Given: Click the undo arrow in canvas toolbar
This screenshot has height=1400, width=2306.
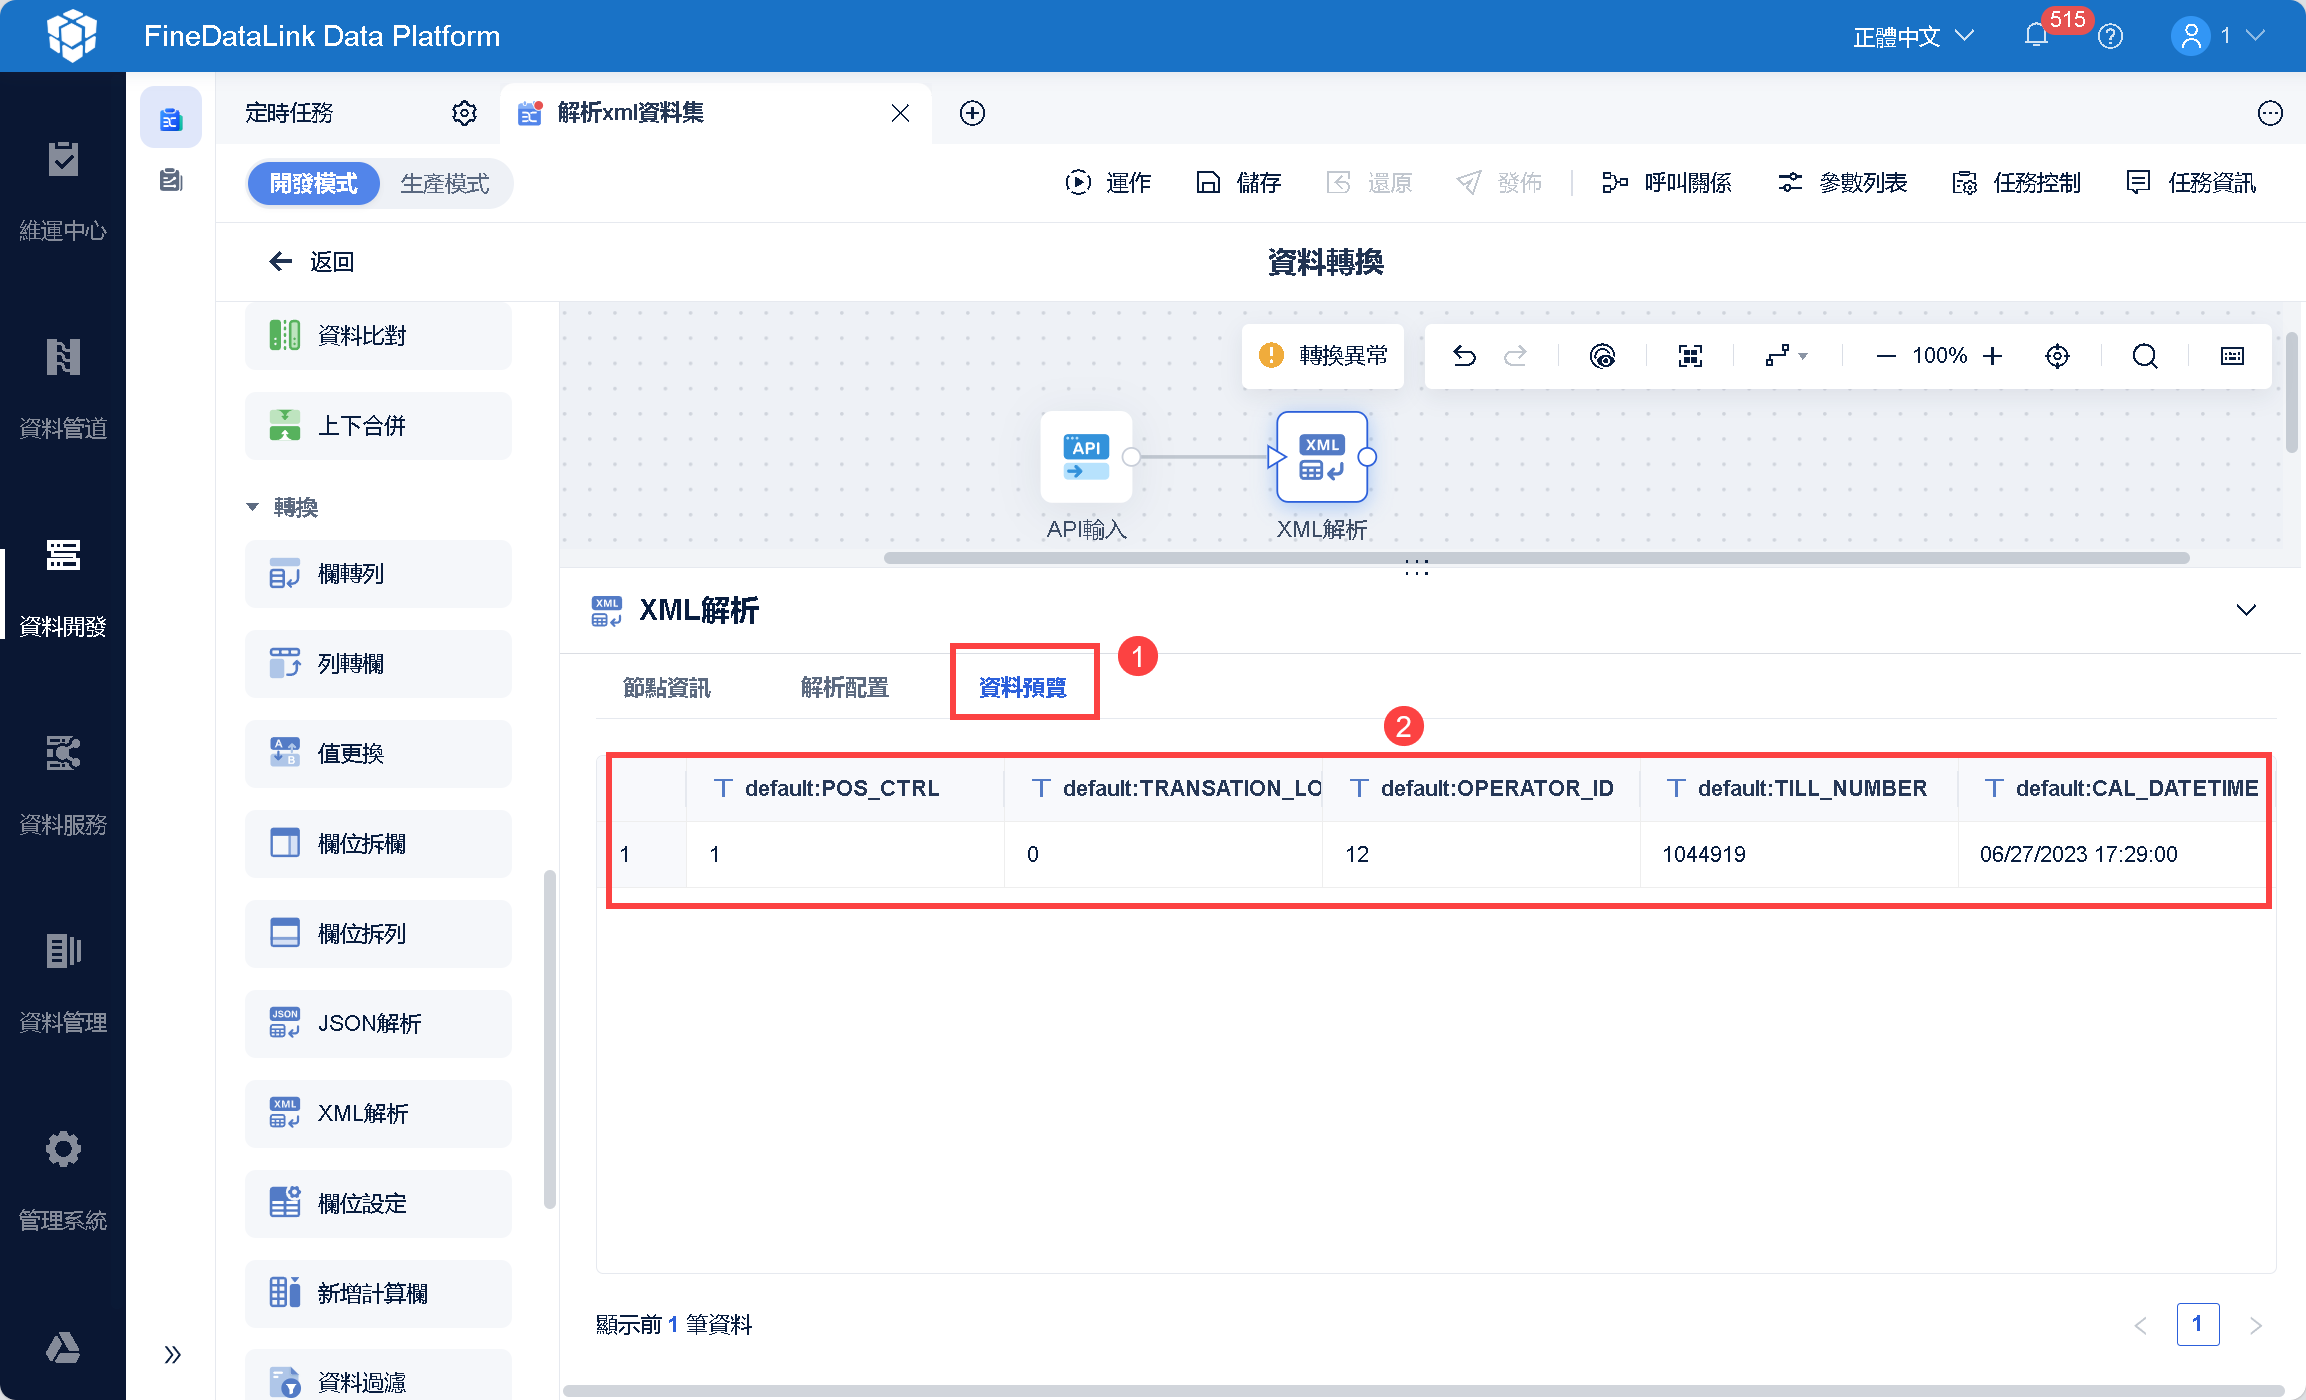Looking at the screenshot, I should click(x=1464, y=356).
